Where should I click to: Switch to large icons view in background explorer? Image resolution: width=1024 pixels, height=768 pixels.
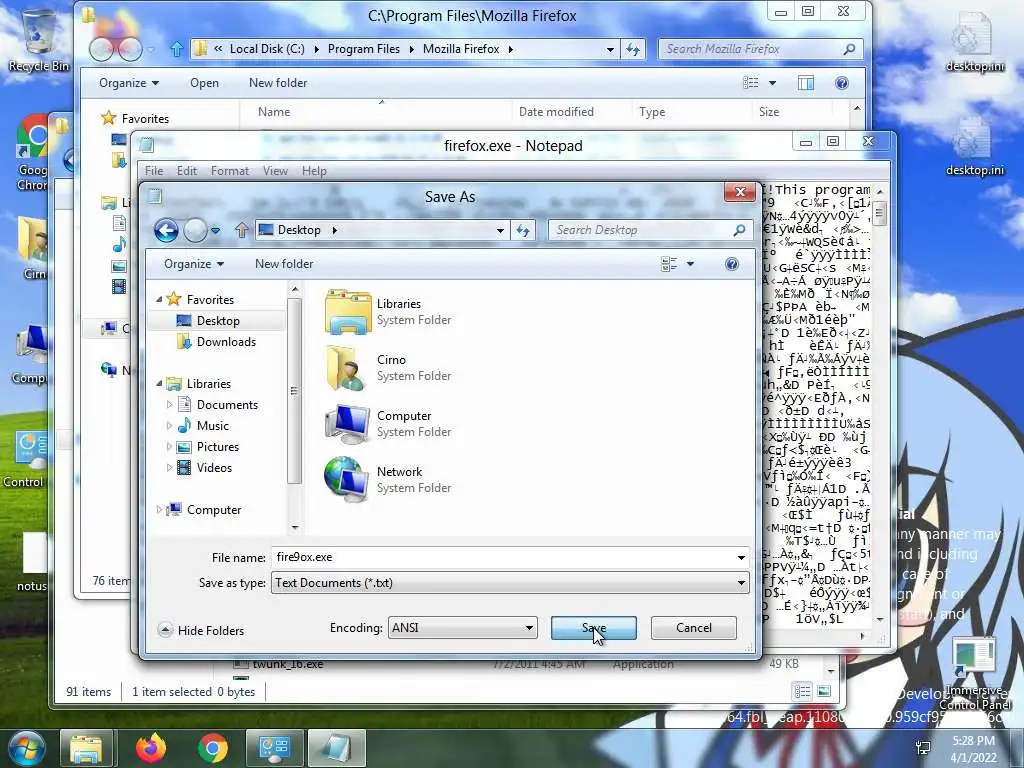pyautogui.click(x=824, y=691)
